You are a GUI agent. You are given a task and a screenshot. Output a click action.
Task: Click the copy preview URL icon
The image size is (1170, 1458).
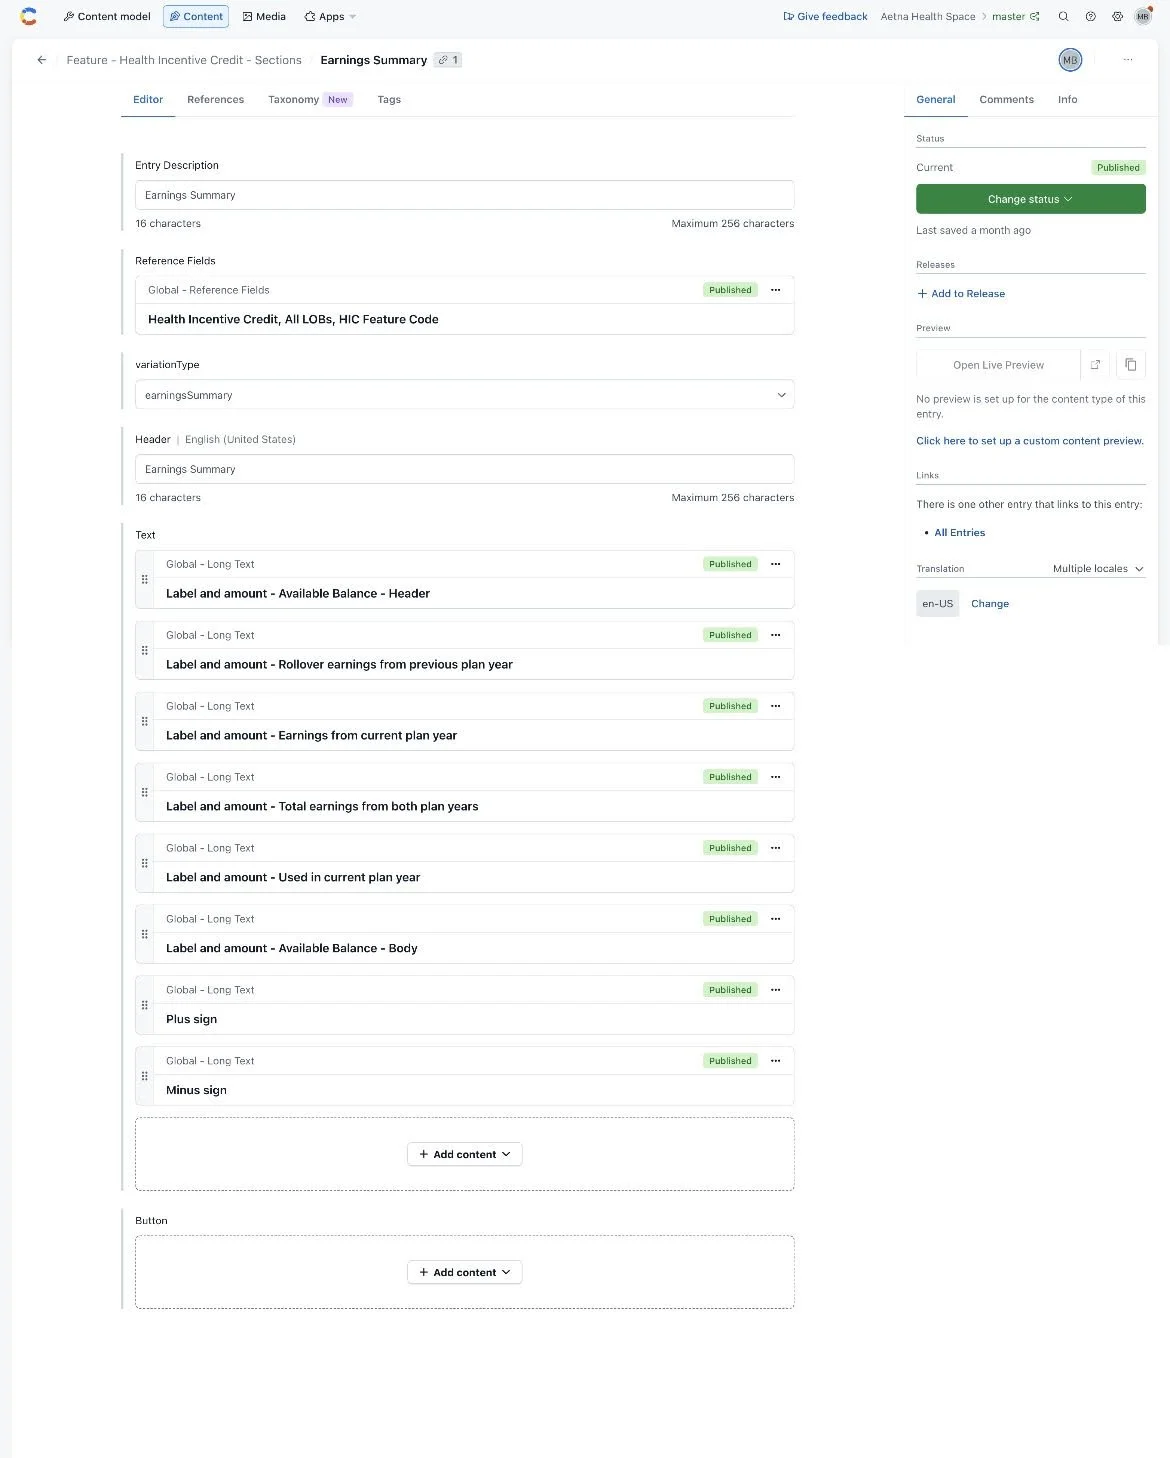[x=1130, y=364]
